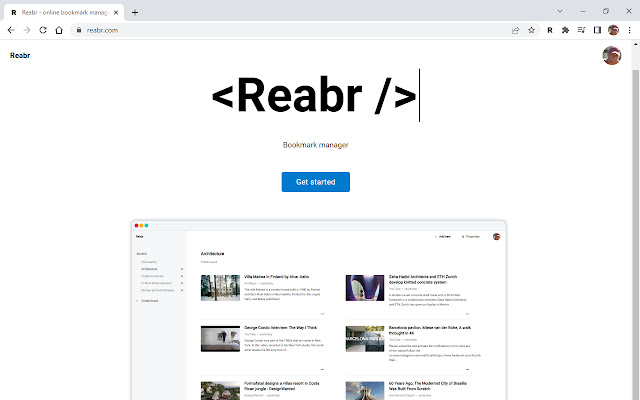Click the Reabr logo text in header

click(x=20, y=56)
